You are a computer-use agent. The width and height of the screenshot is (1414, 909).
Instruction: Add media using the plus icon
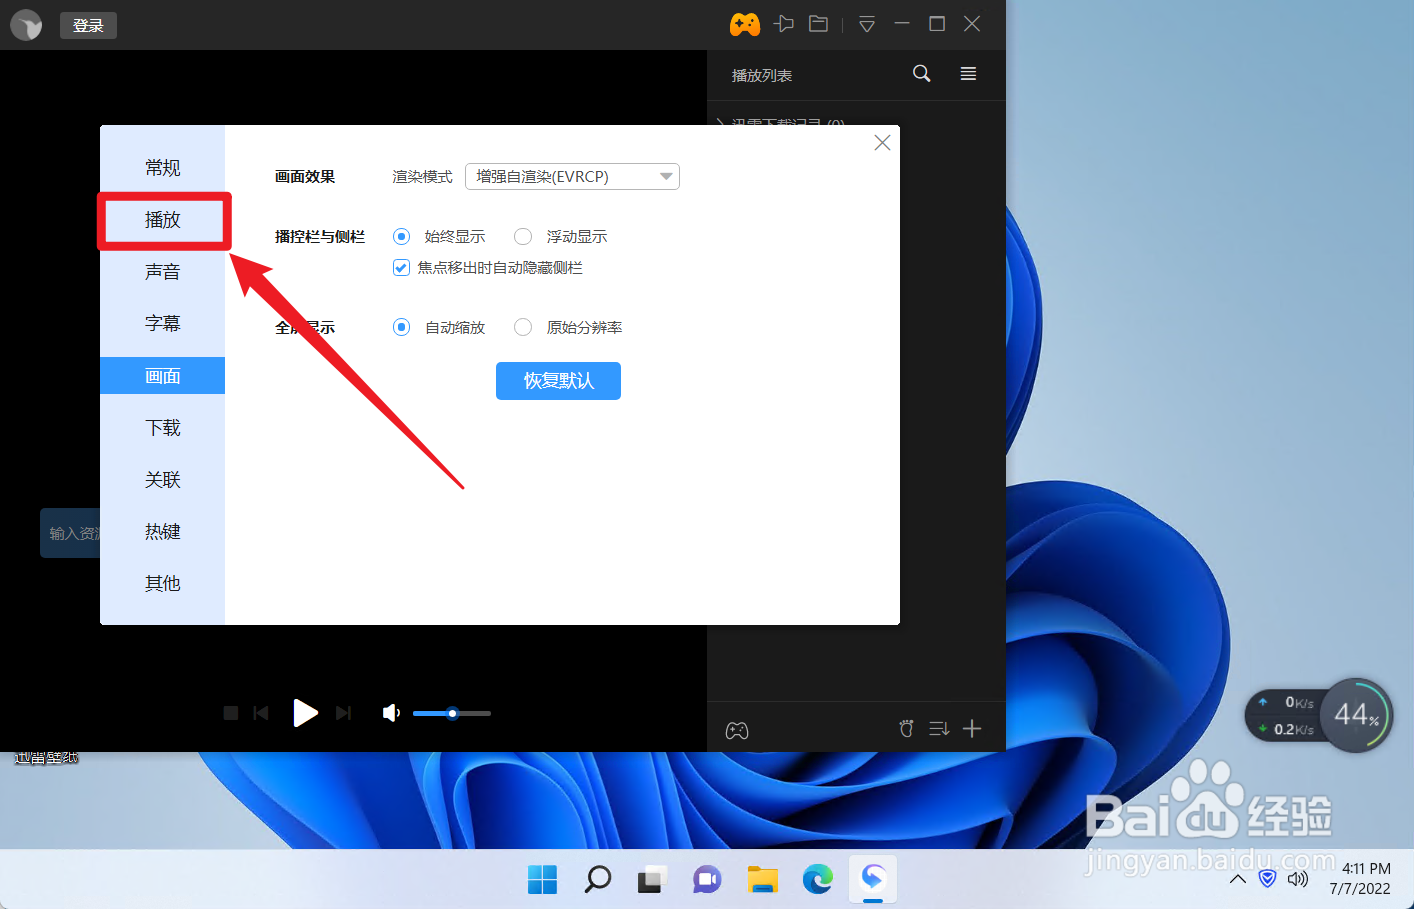tap(971, 728)
